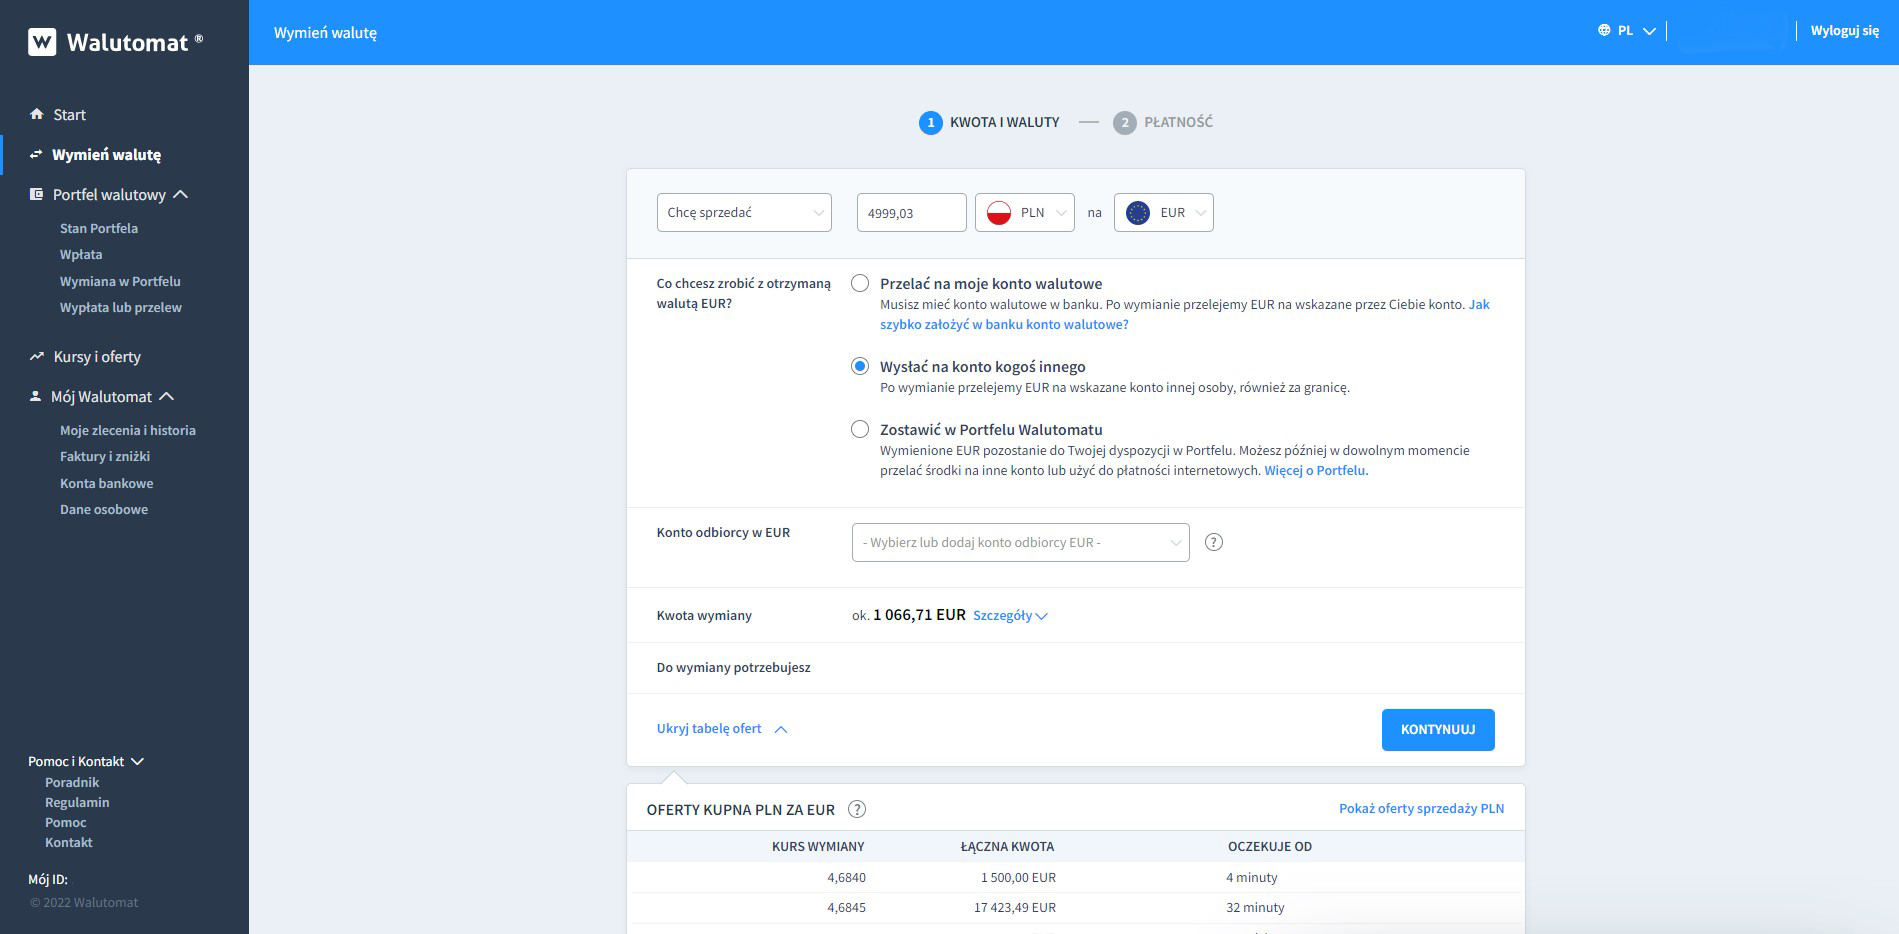This screenshot has width=1899, height=934.
Task: Select Zostawić w Portfelu Walutomatu option
Action: [860, 429]
